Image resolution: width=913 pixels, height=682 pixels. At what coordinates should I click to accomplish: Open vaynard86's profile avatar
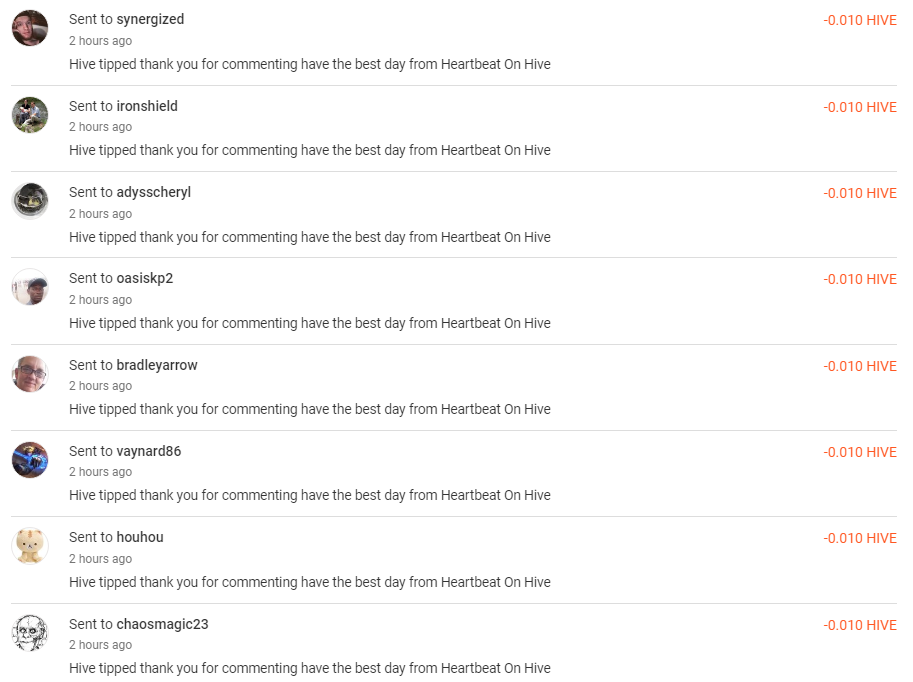coord(30,460)
